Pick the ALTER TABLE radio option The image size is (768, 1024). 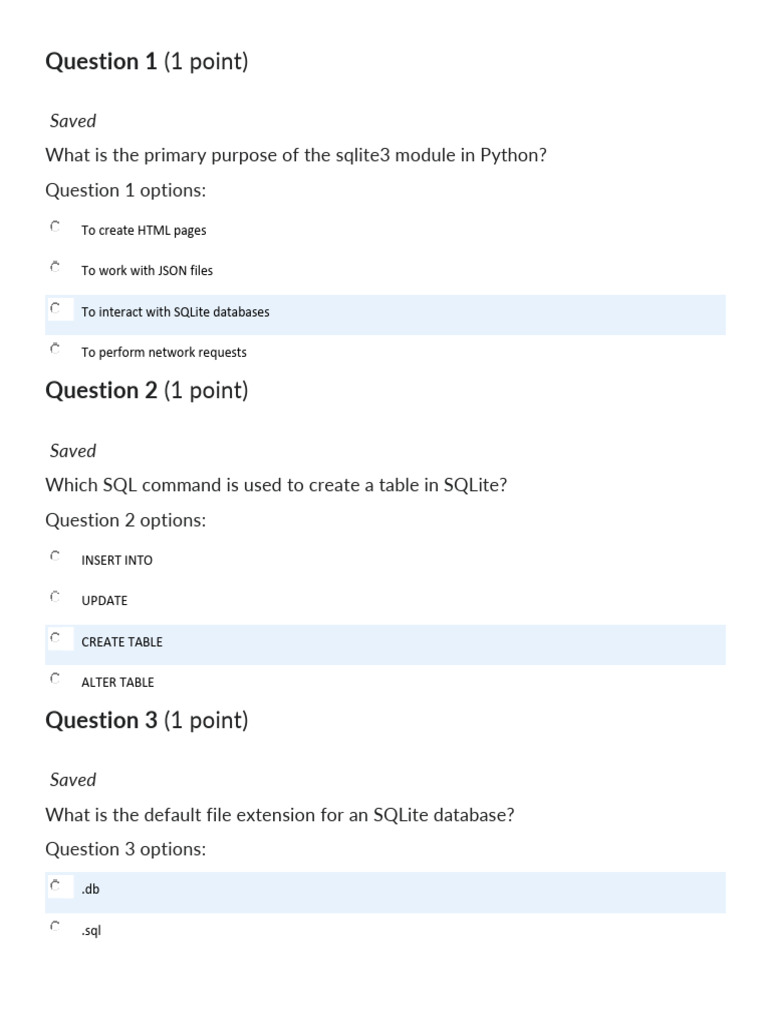pyautogui.click(x=55, y=678)
